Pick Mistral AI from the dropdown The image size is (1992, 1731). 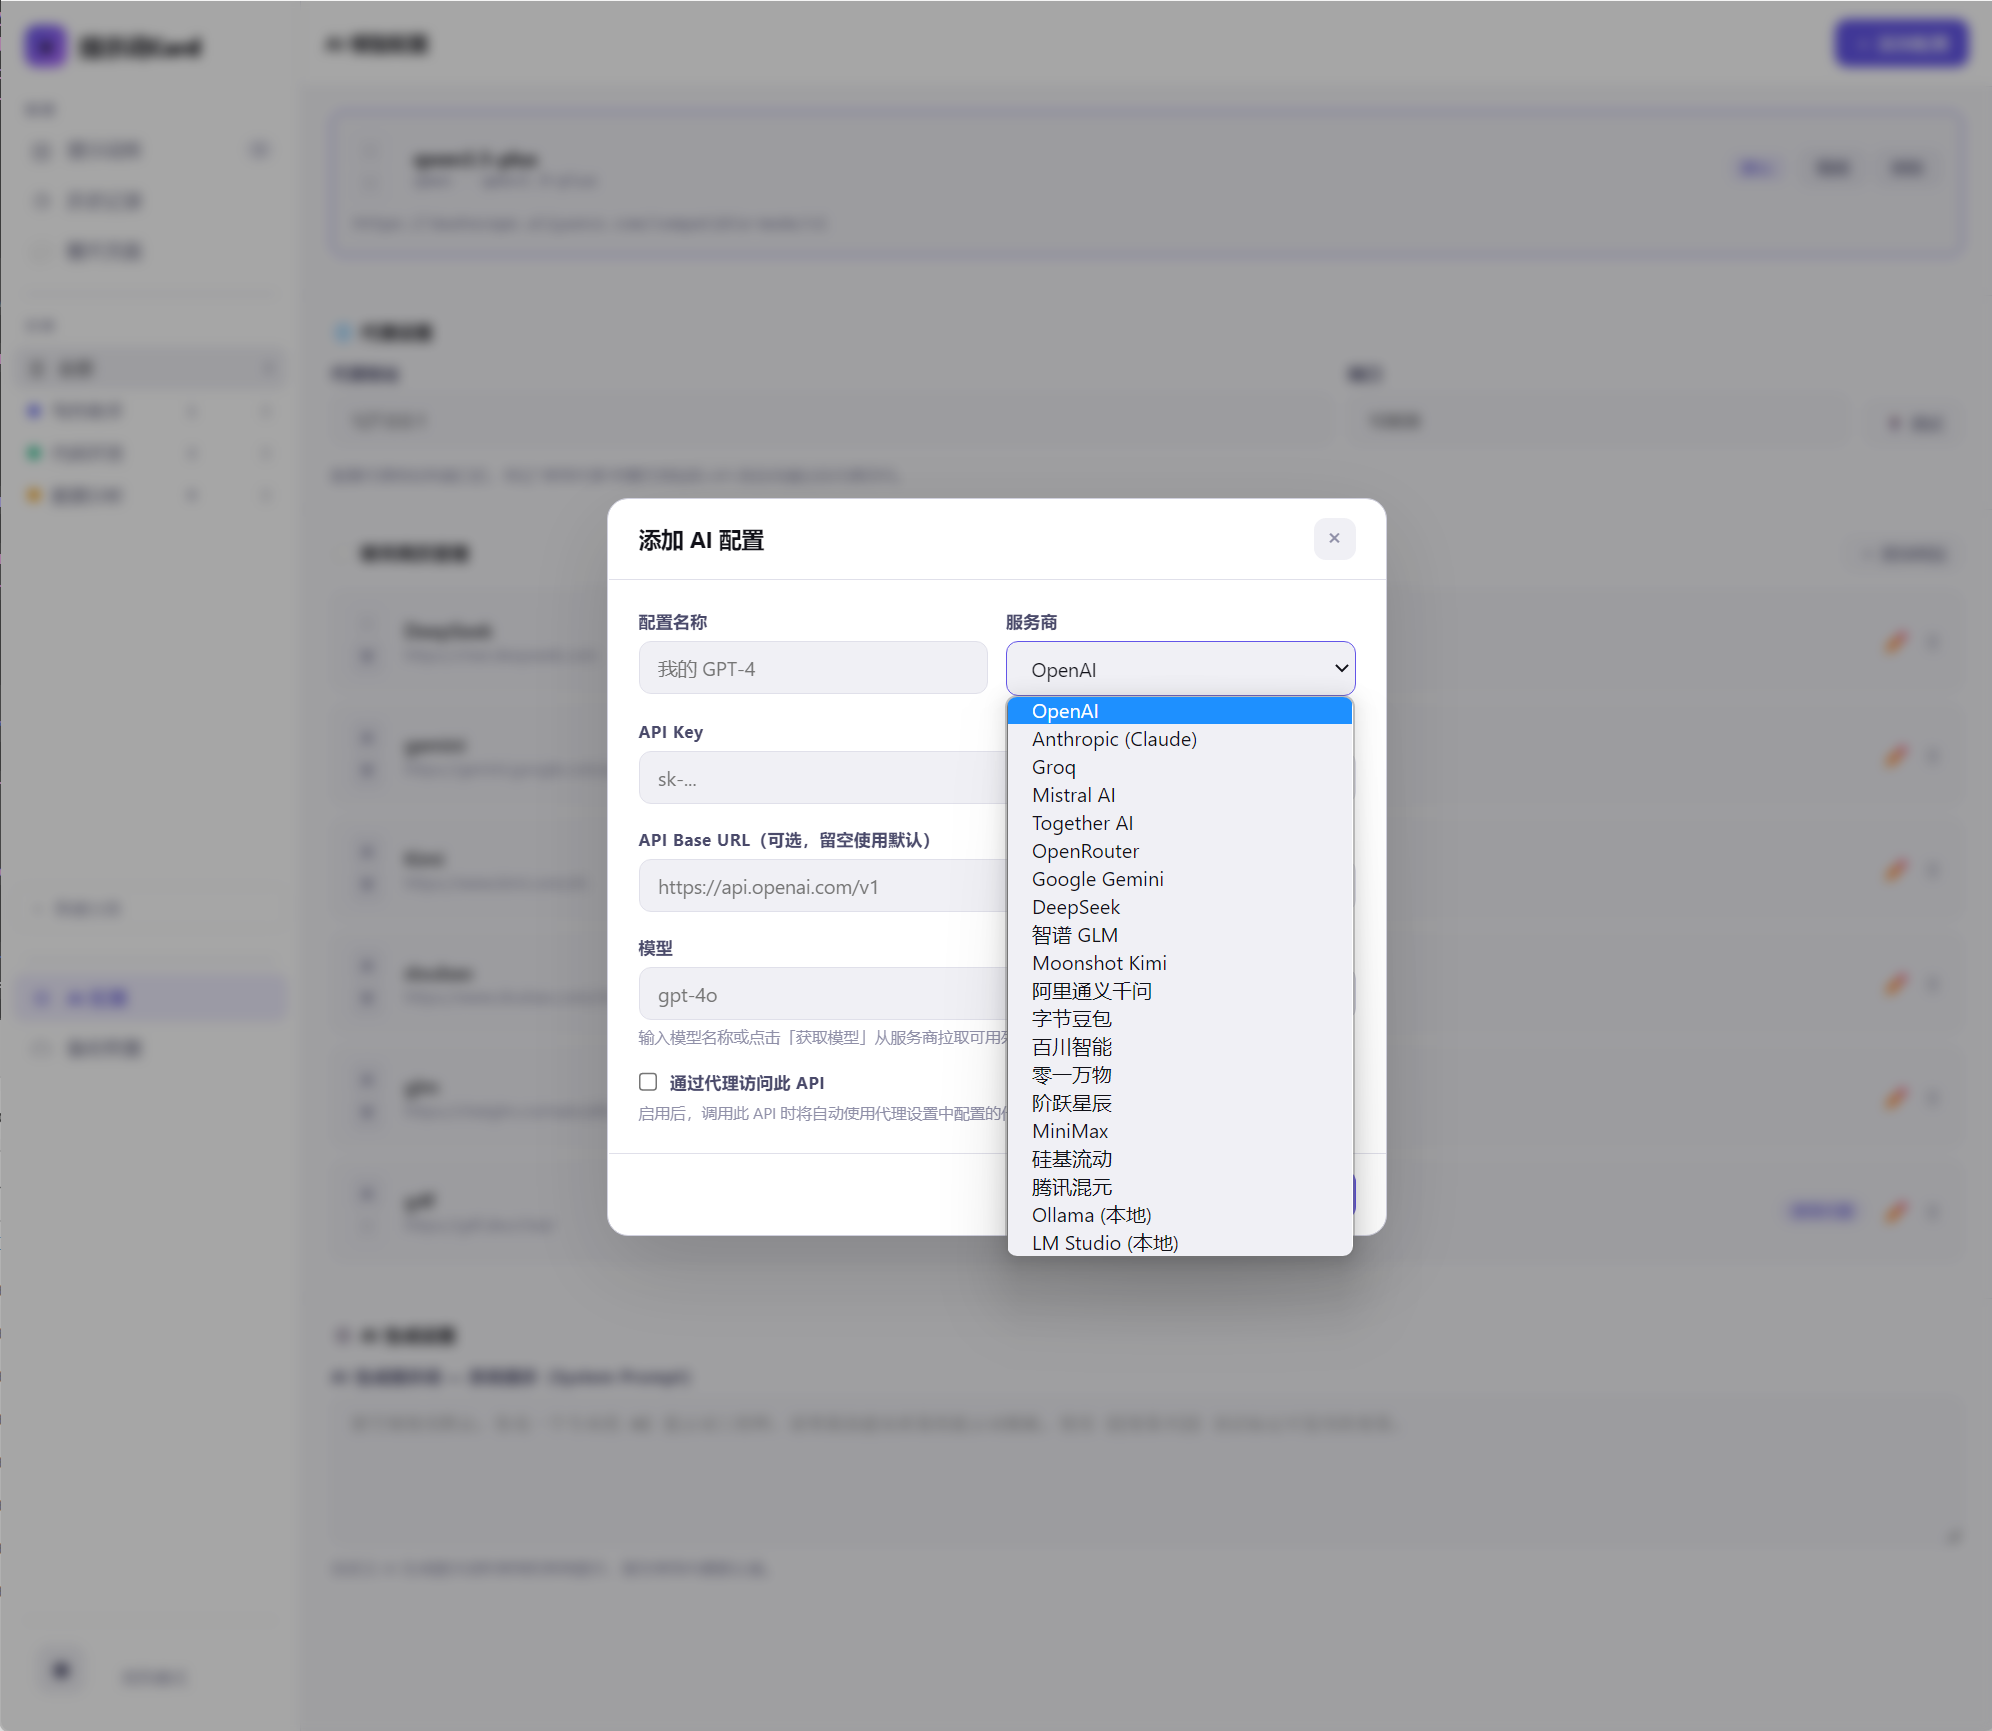click(1180, 795)
